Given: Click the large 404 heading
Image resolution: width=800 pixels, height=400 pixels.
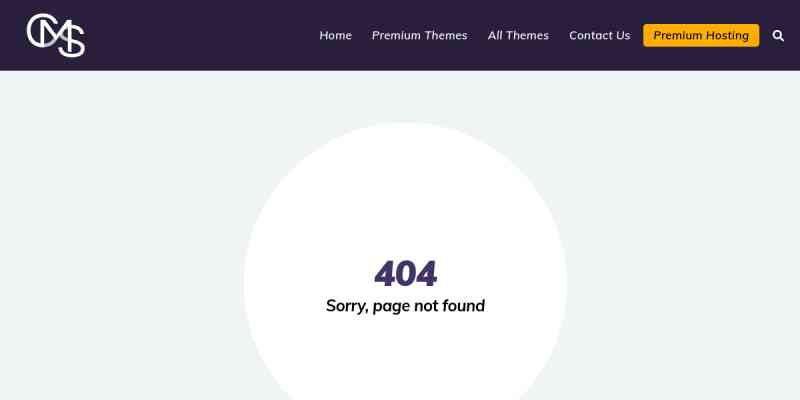Looking at the screenshot, I should click(x=406, y=273).
